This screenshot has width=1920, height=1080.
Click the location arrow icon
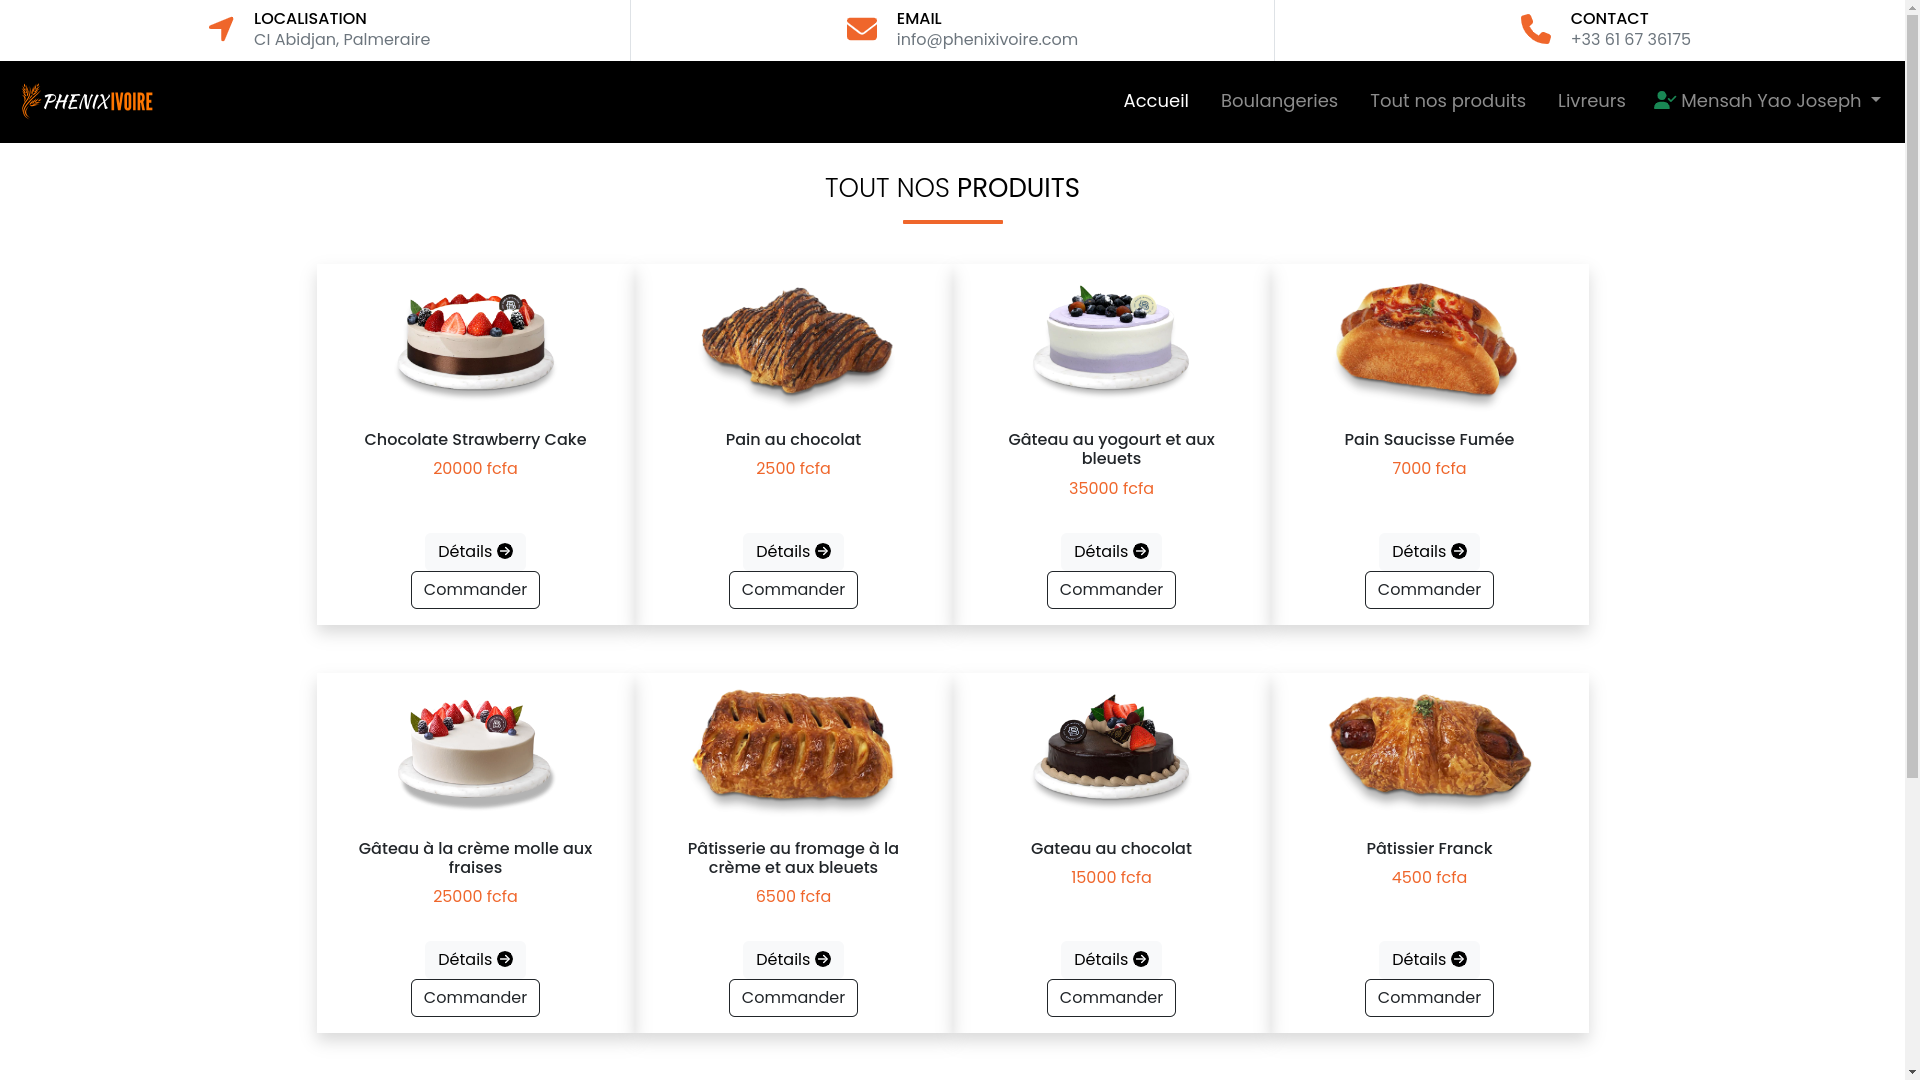(x=221, y=29)
